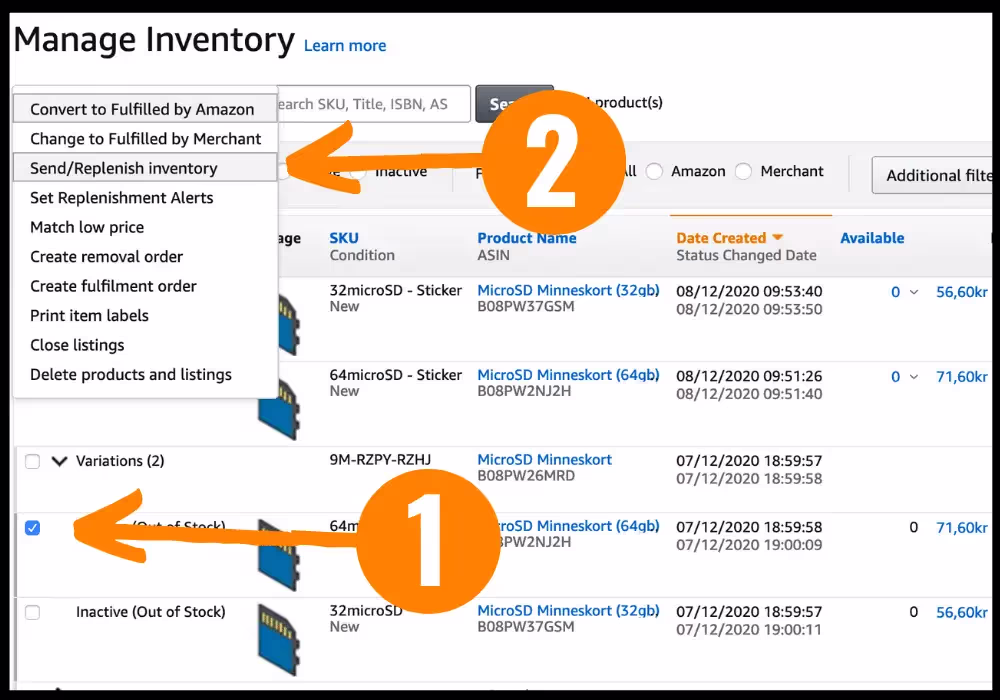This screenshot has width=1000, height=700.
Task: Select Print item labels
Action: 145,315
